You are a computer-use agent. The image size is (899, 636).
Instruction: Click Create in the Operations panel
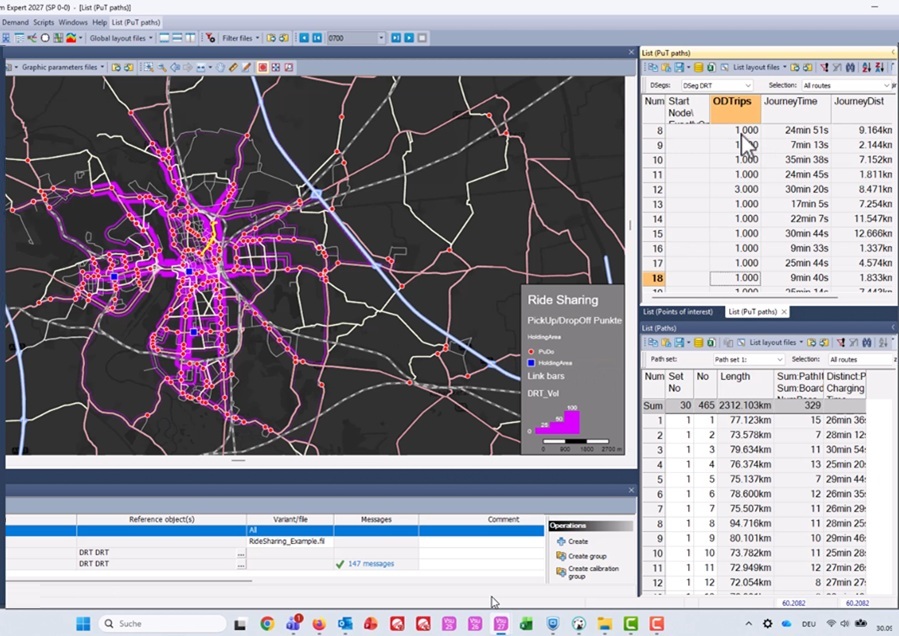[572, 541]
